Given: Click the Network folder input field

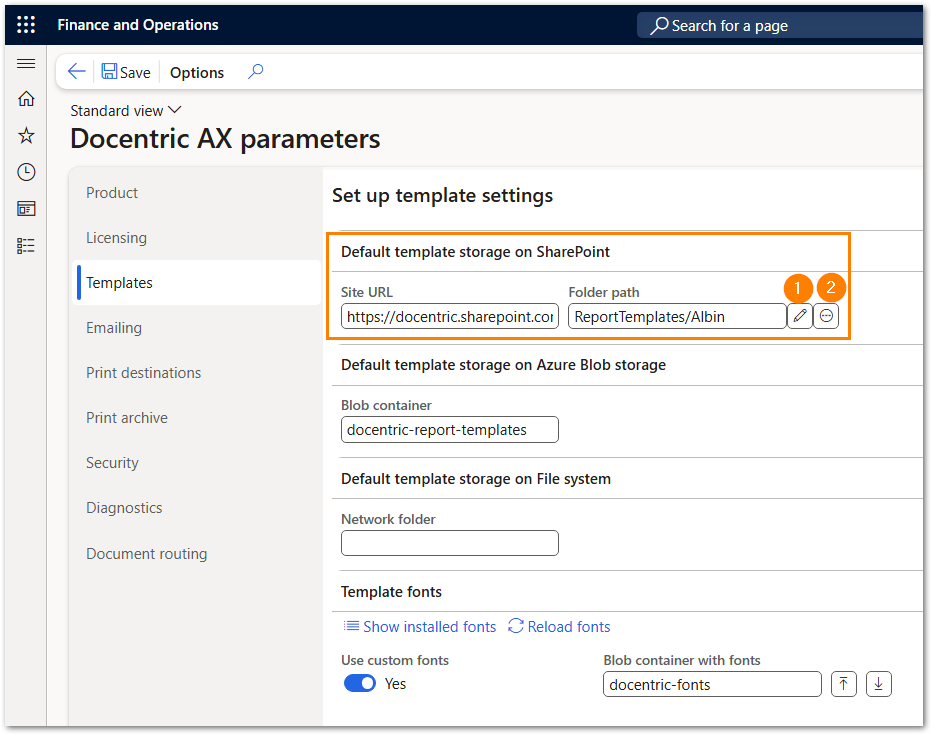Looking at the screenshot, I should click(449, 543).
